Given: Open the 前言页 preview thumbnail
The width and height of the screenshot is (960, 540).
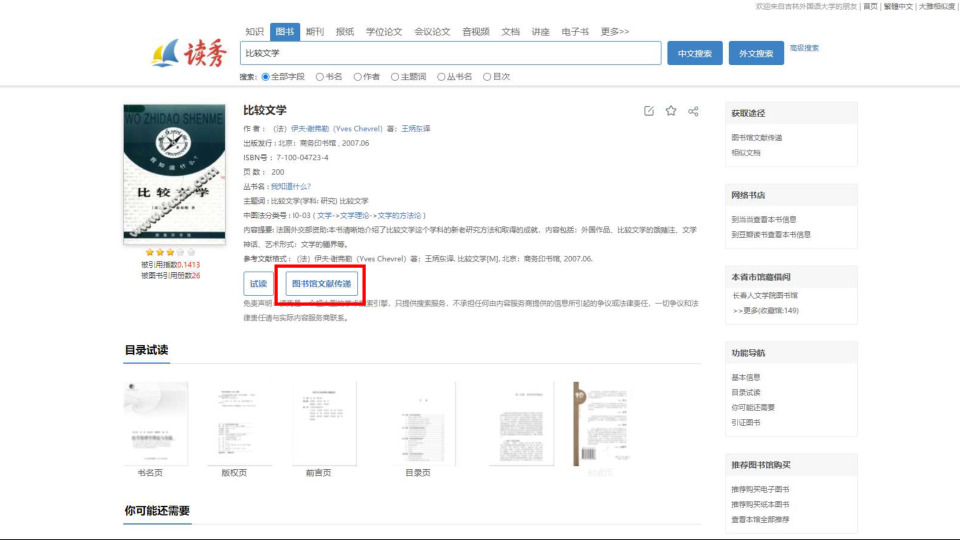Looking at the screenshot, I should click(324, 424).
